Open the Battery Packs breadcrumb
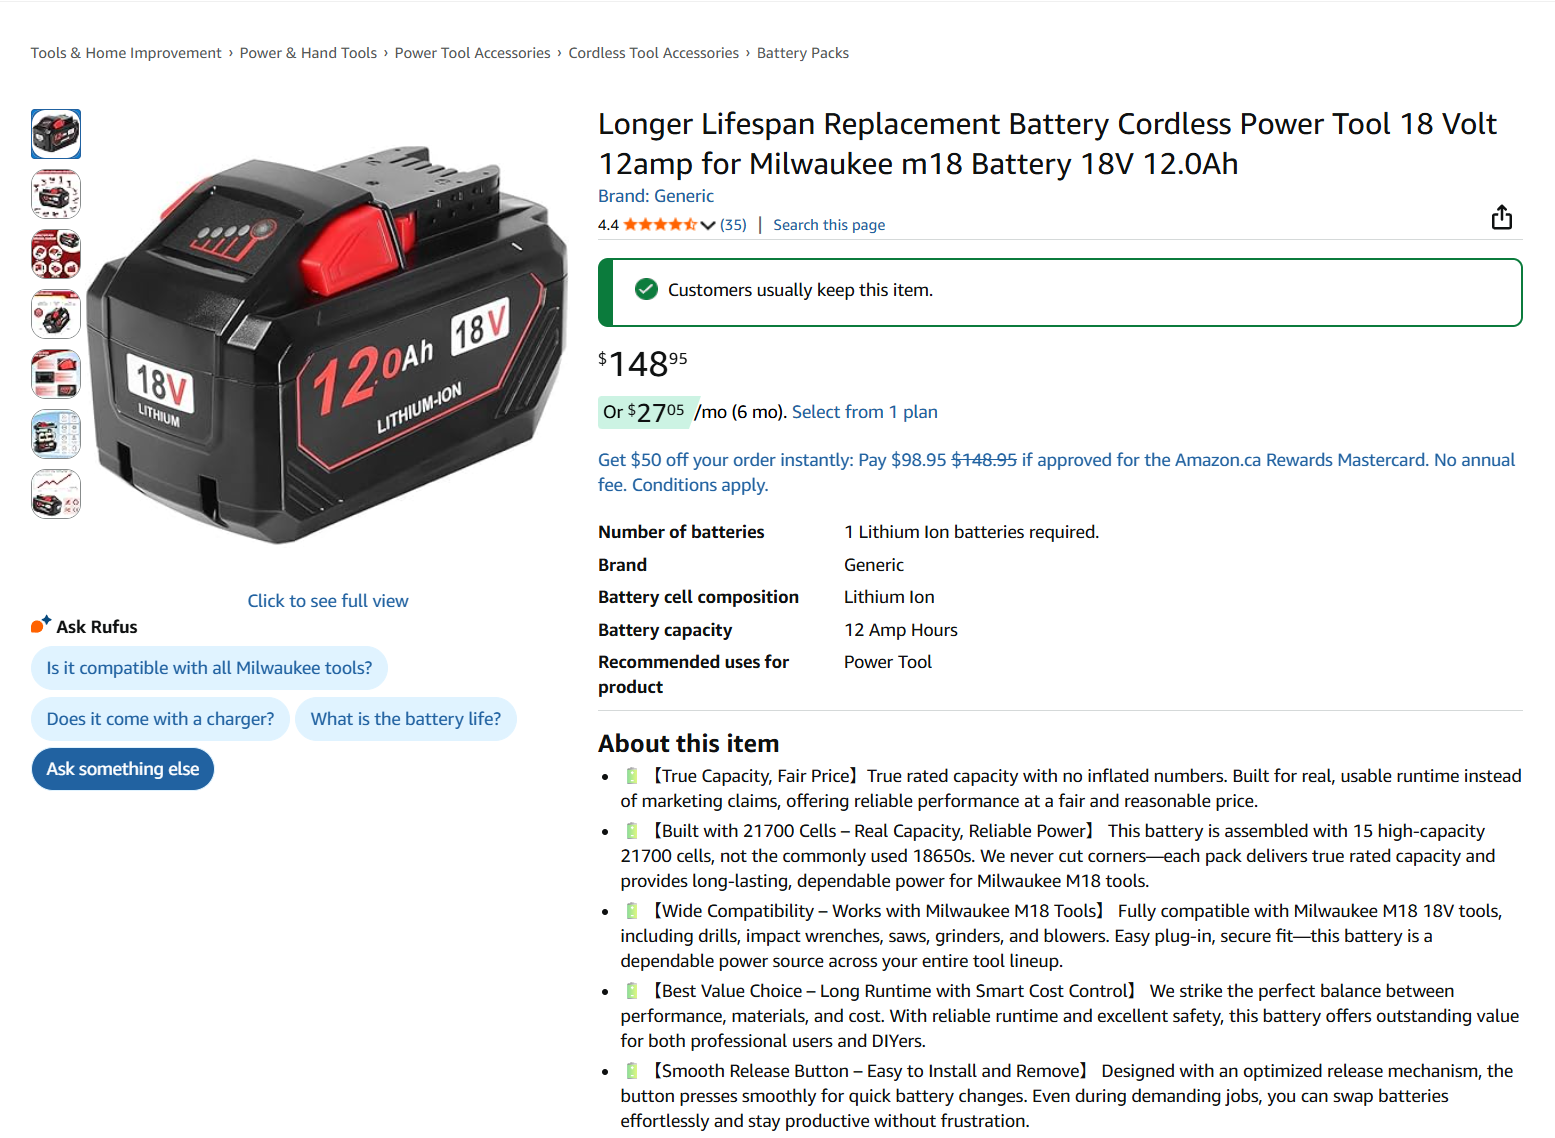The height and width of the screenshot is (1138, 1555). click(802, 53)
